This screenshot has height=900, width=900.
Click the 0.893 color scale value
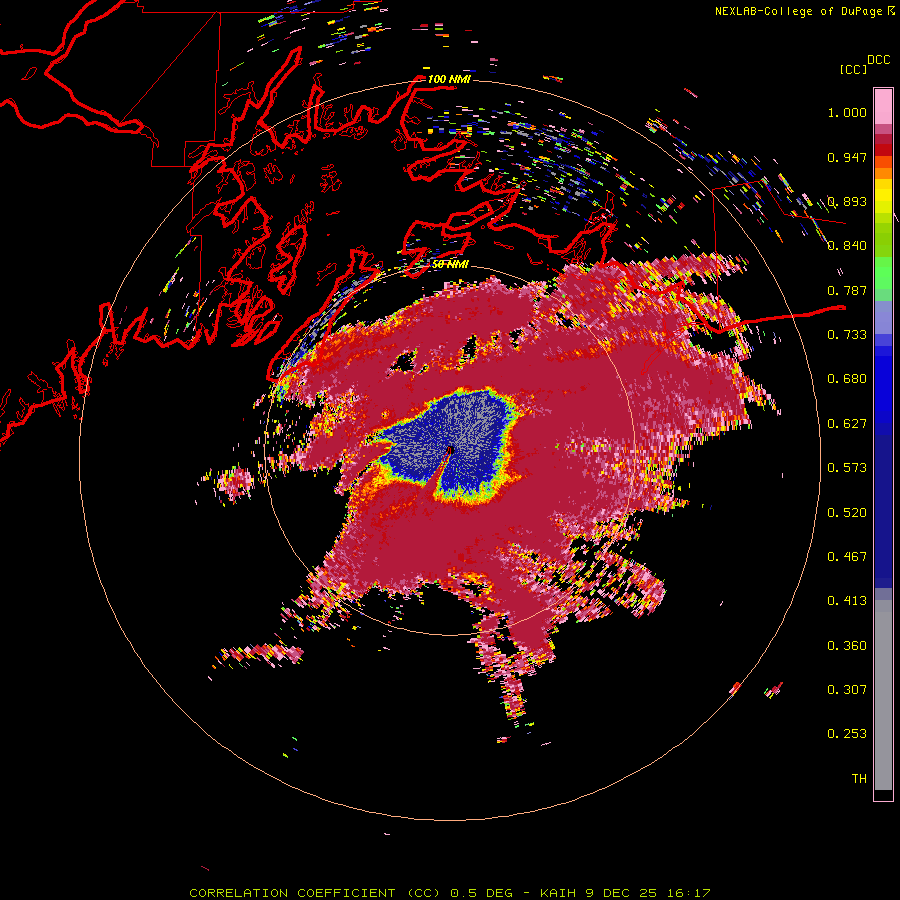(847, 201)
